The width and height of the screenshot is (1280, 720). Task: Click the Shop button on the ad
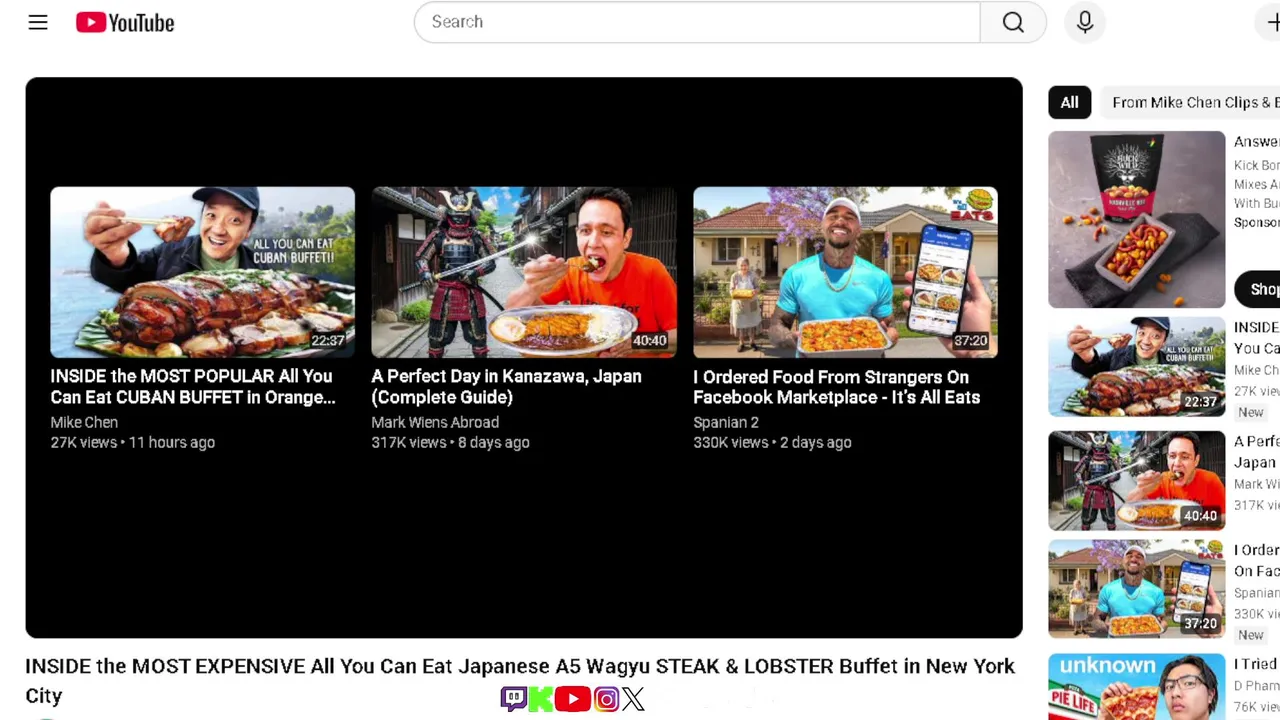[x=1259, y=289]
